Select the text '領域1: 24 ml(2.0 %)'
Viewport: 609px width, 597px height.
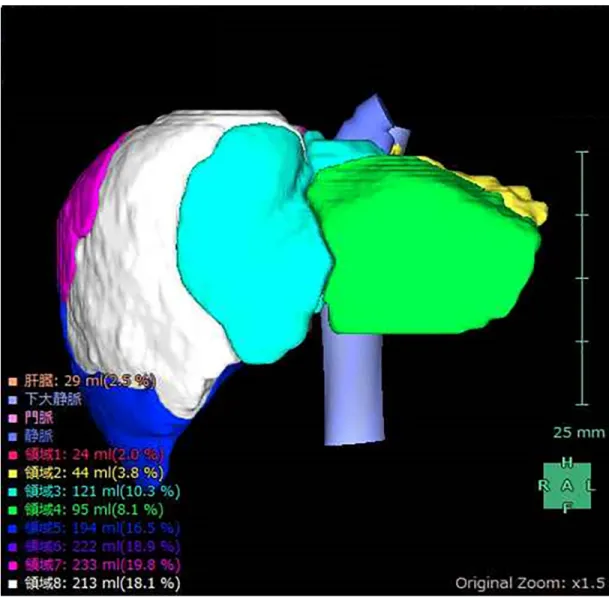coord(94,454)
